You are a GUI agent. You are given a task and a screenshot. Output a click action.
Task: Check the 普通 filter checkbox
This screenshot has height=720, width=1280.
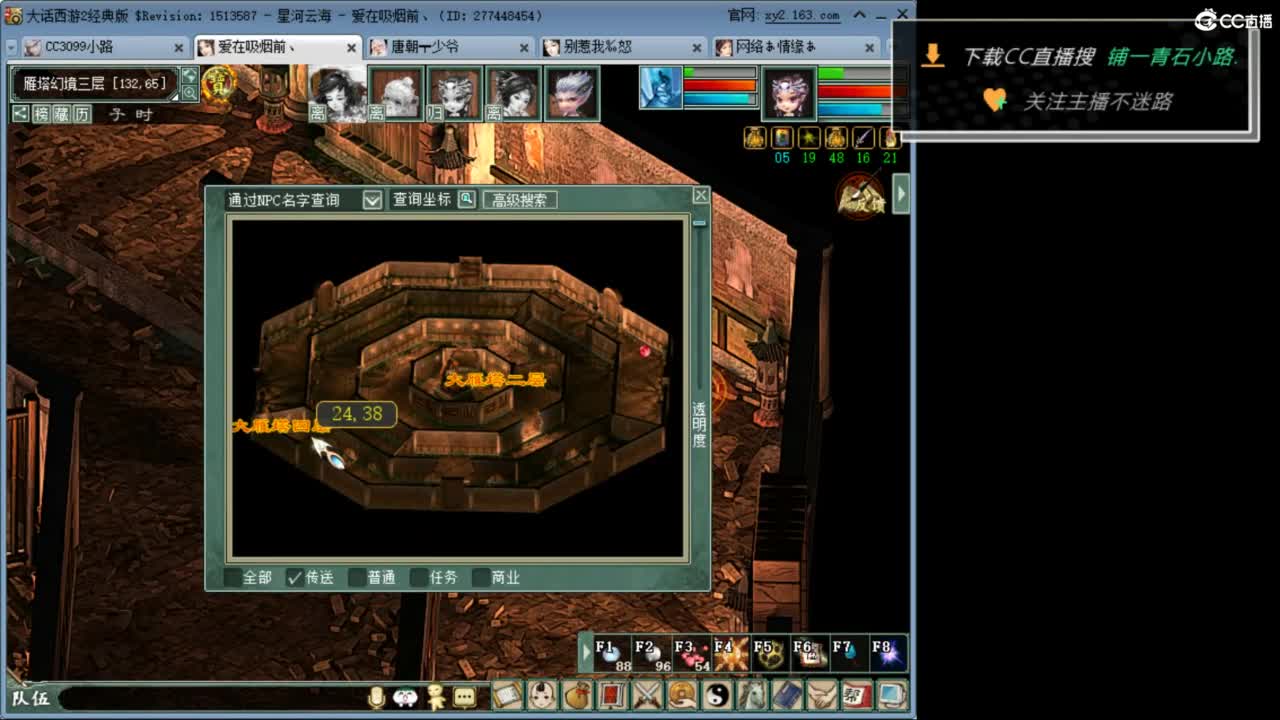357,577
